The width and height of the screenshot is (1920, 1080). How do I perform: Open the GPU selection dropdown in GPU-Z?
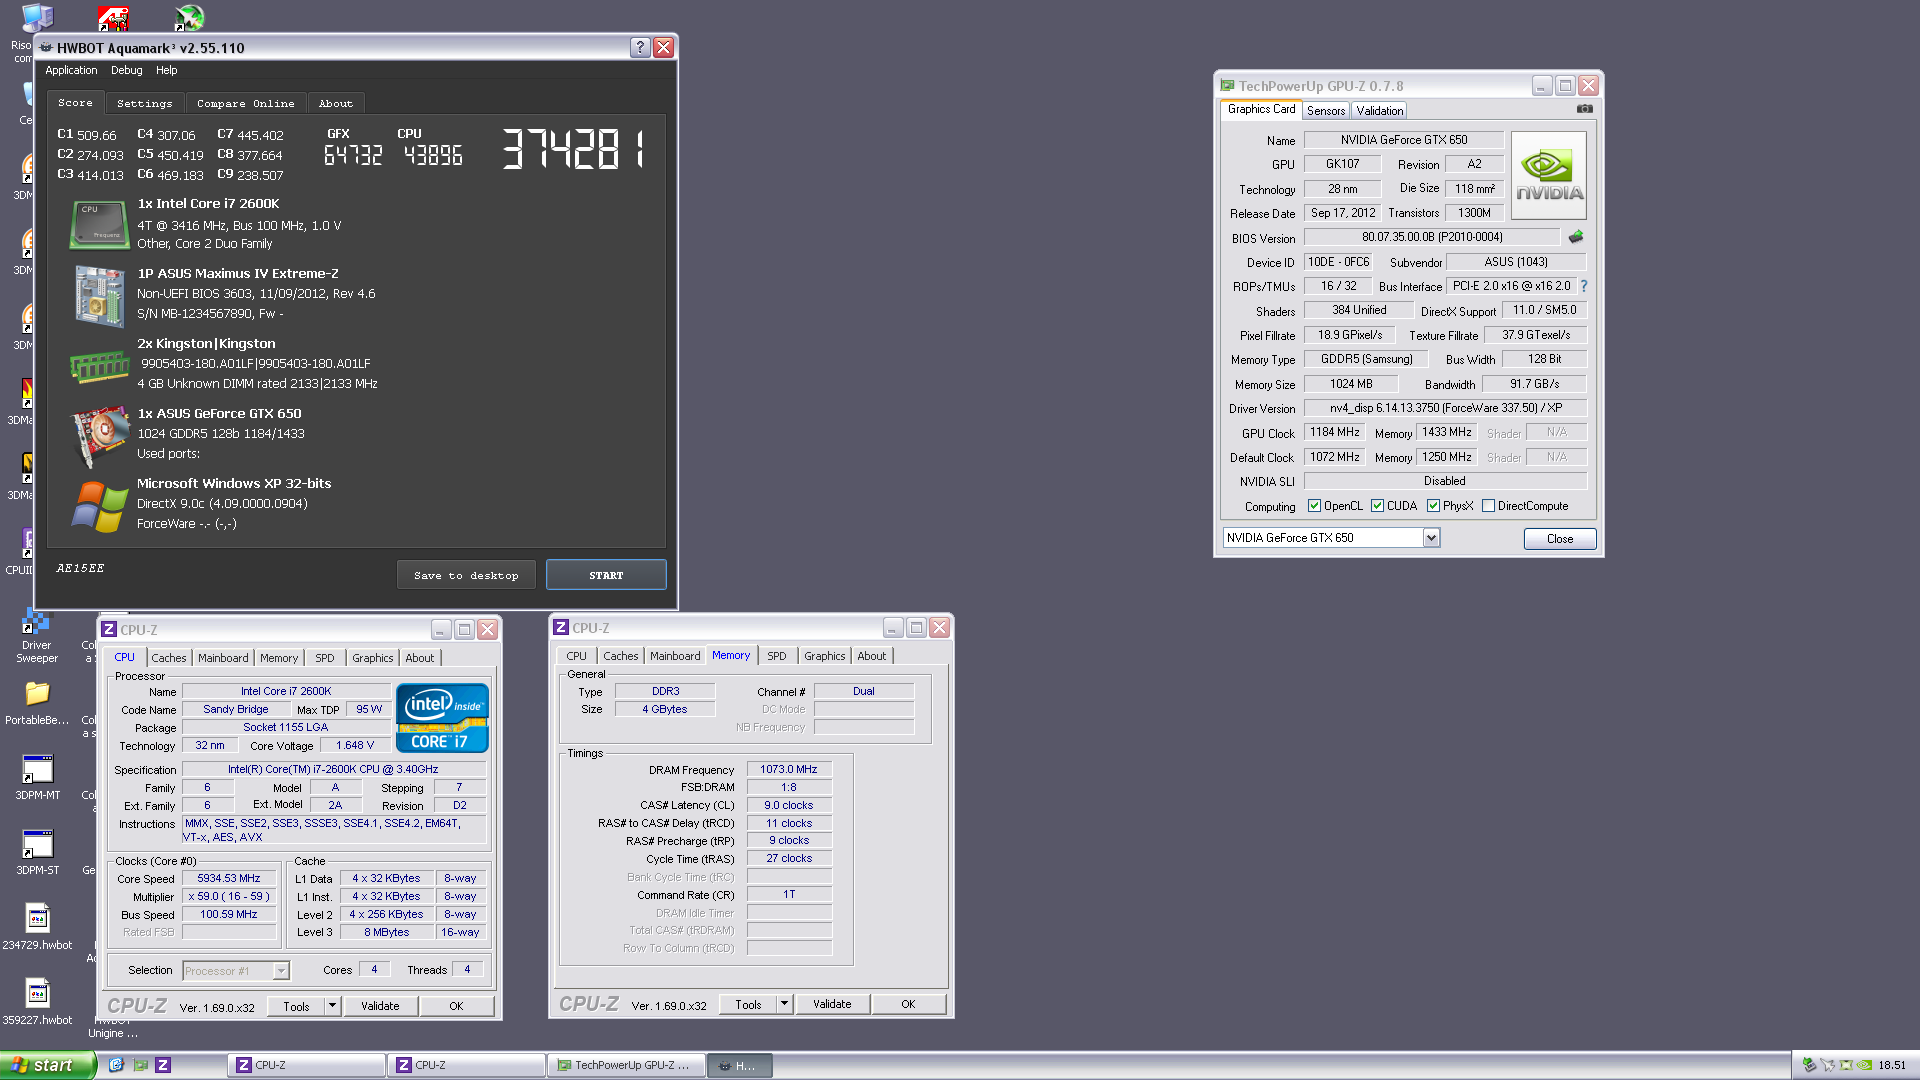coord(1431,538)
